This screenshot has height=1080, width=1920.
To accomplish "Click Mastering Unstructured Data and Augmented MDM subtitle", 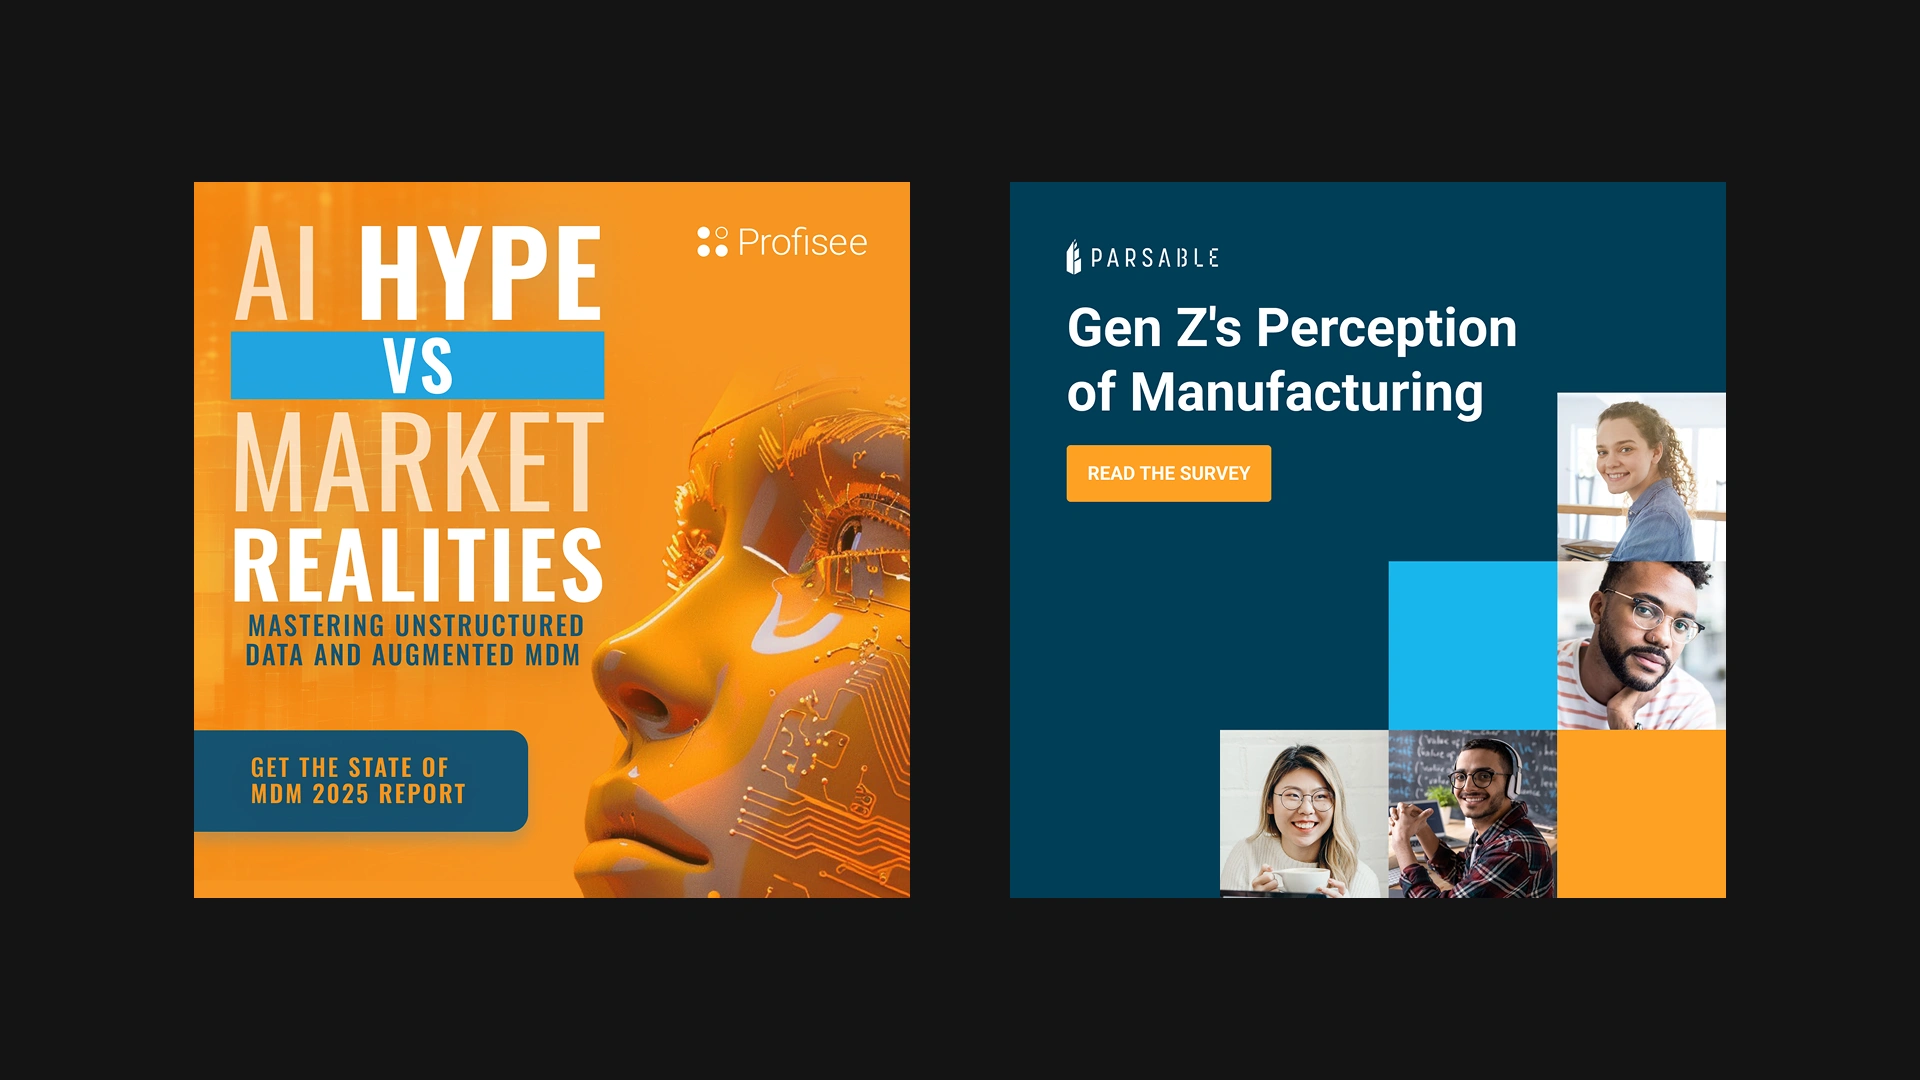I will [415, 640].
